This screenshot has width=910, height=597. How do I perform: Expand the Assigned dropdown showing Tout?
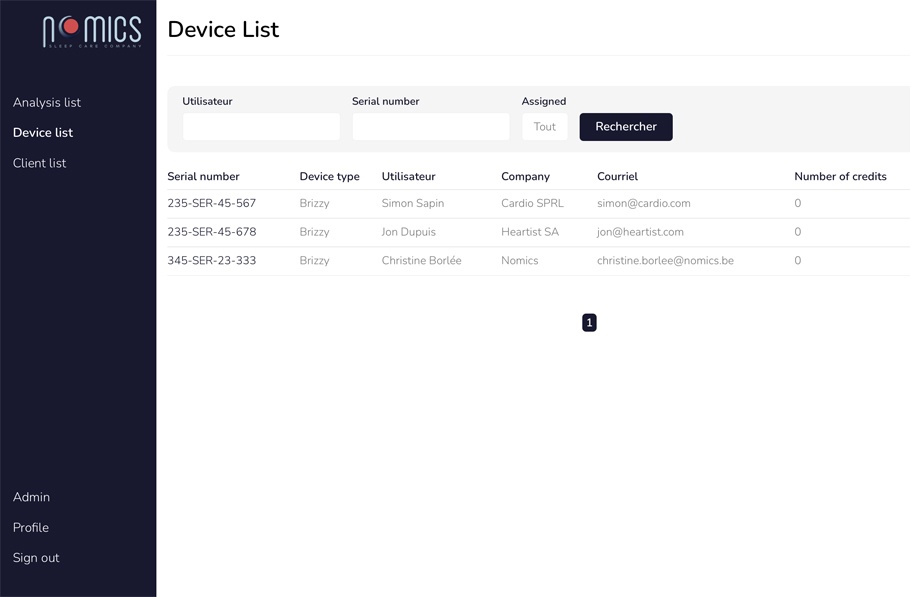pos(545,127)
